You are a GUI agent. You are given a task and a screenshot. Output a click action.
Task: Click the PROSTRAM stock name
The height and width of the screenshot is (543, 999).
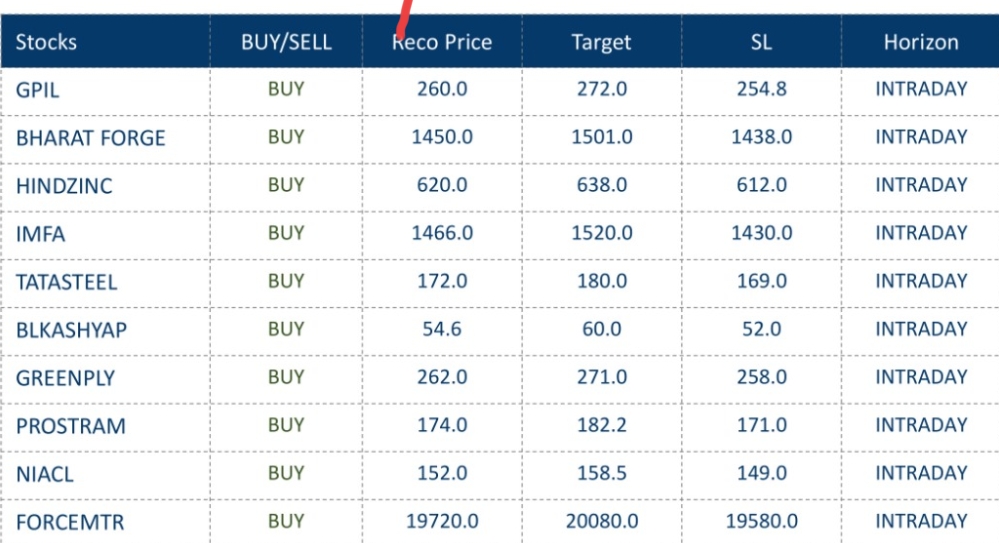click(x=70, y=426)
